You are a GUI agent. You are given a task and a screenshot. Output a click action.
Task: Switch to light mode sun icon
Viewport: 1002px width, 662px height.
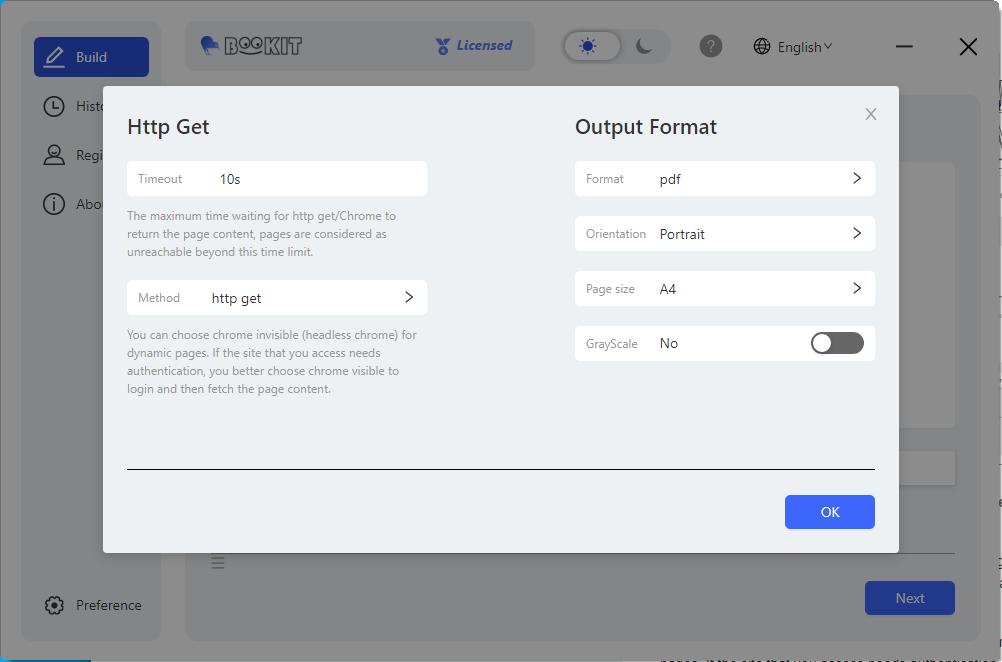point(588,46)
